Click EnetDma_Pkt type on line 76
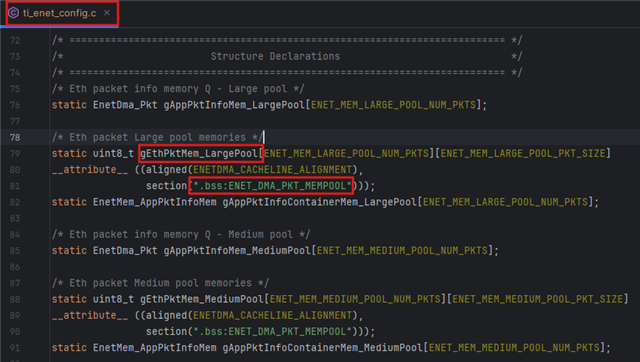Screen dimensions: 640x362 (125, 105)
